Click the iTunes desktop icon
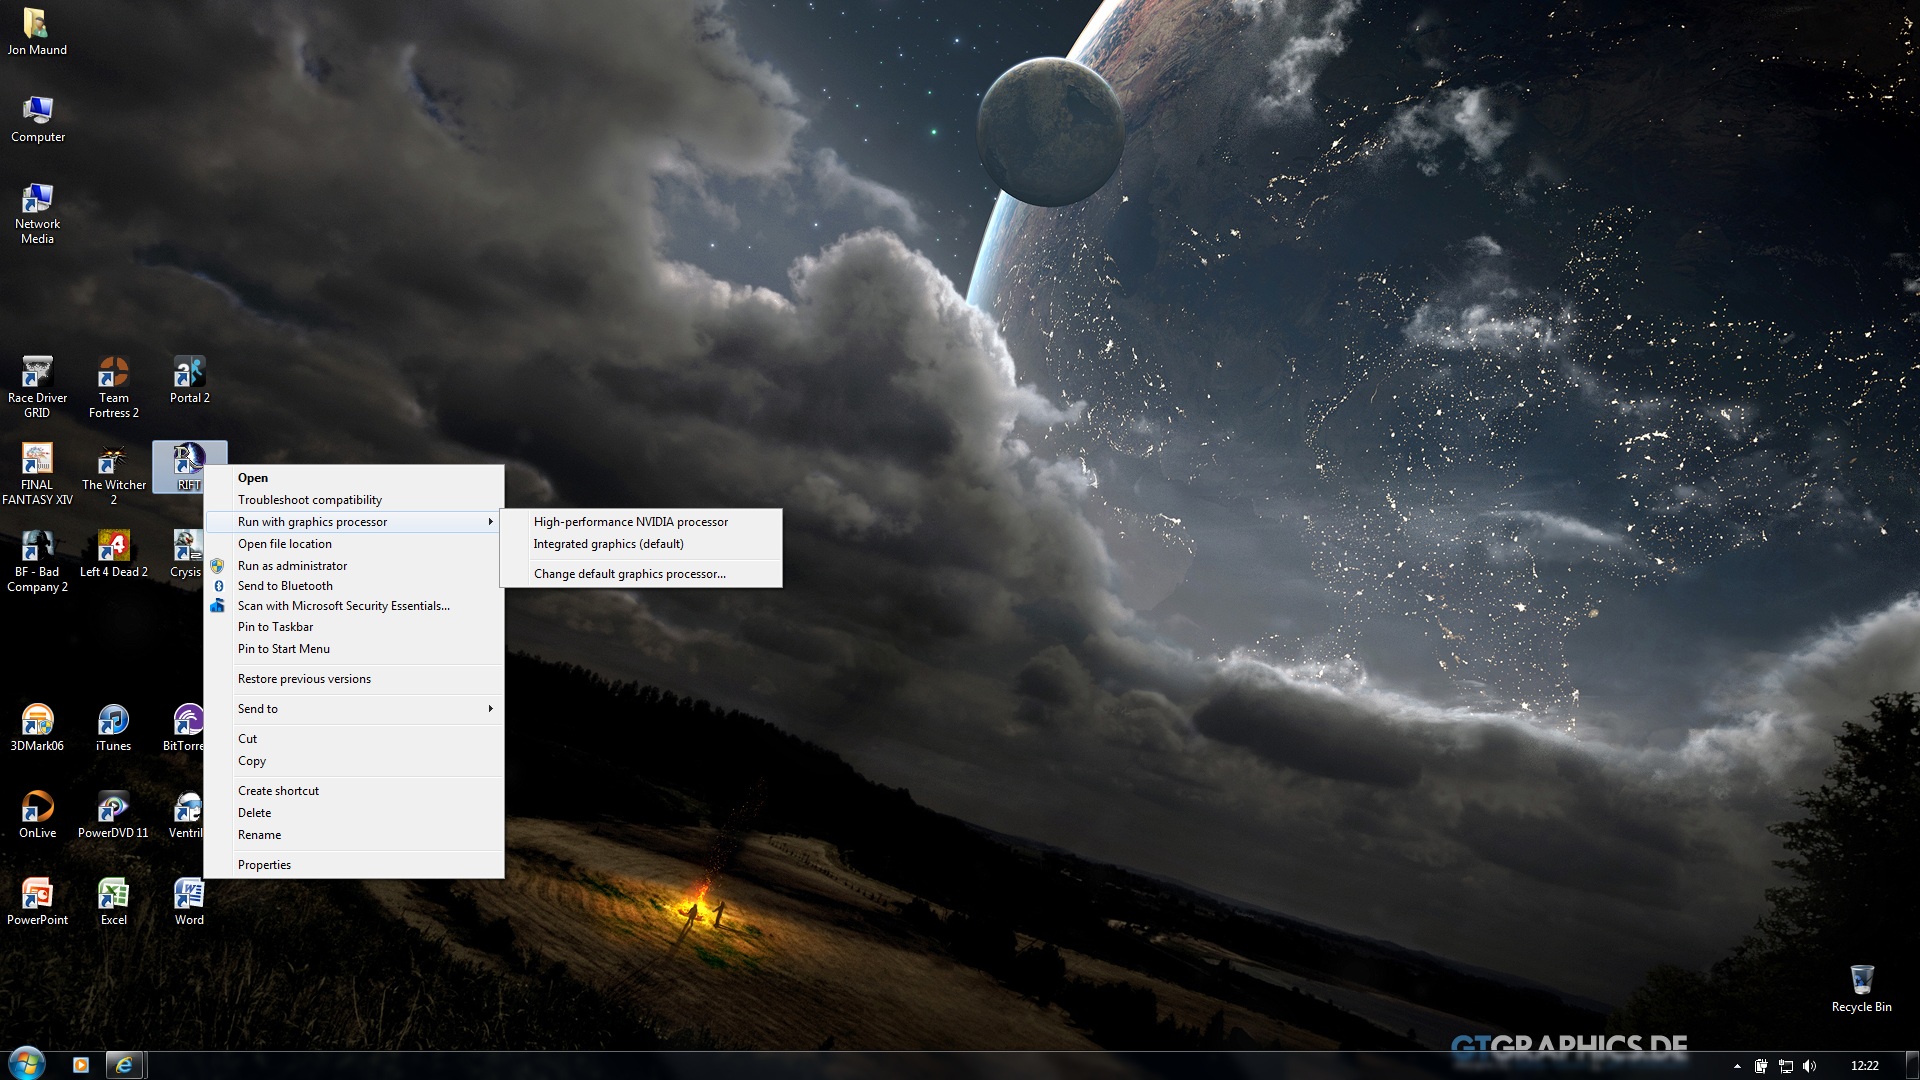 113,723
